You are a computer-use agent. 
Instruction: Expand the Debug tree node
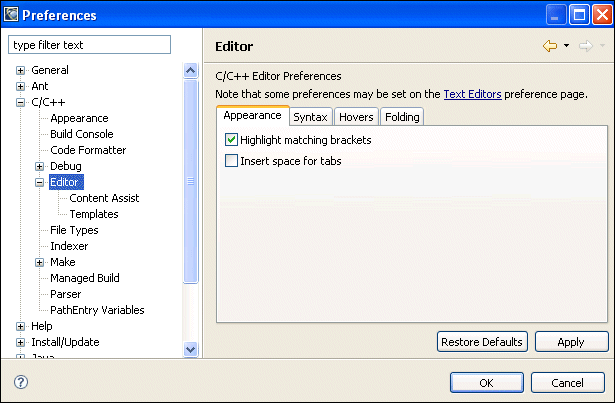point(40,166)
